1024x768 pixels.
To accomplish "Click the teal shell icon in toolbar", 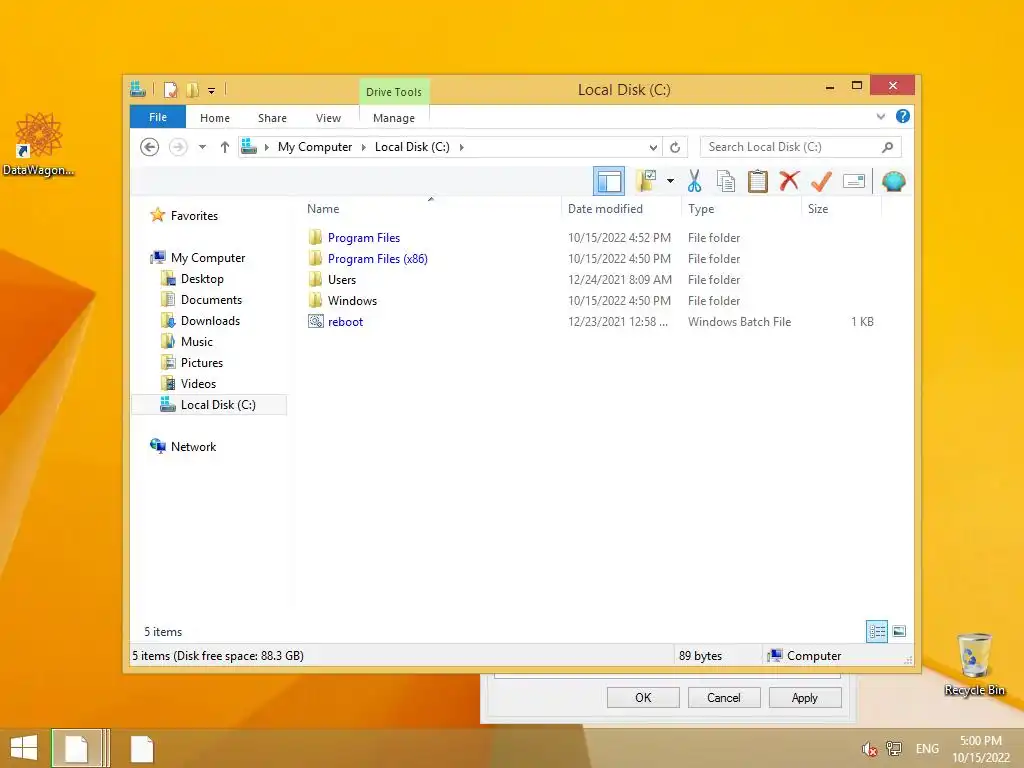I will coord(893,181).
